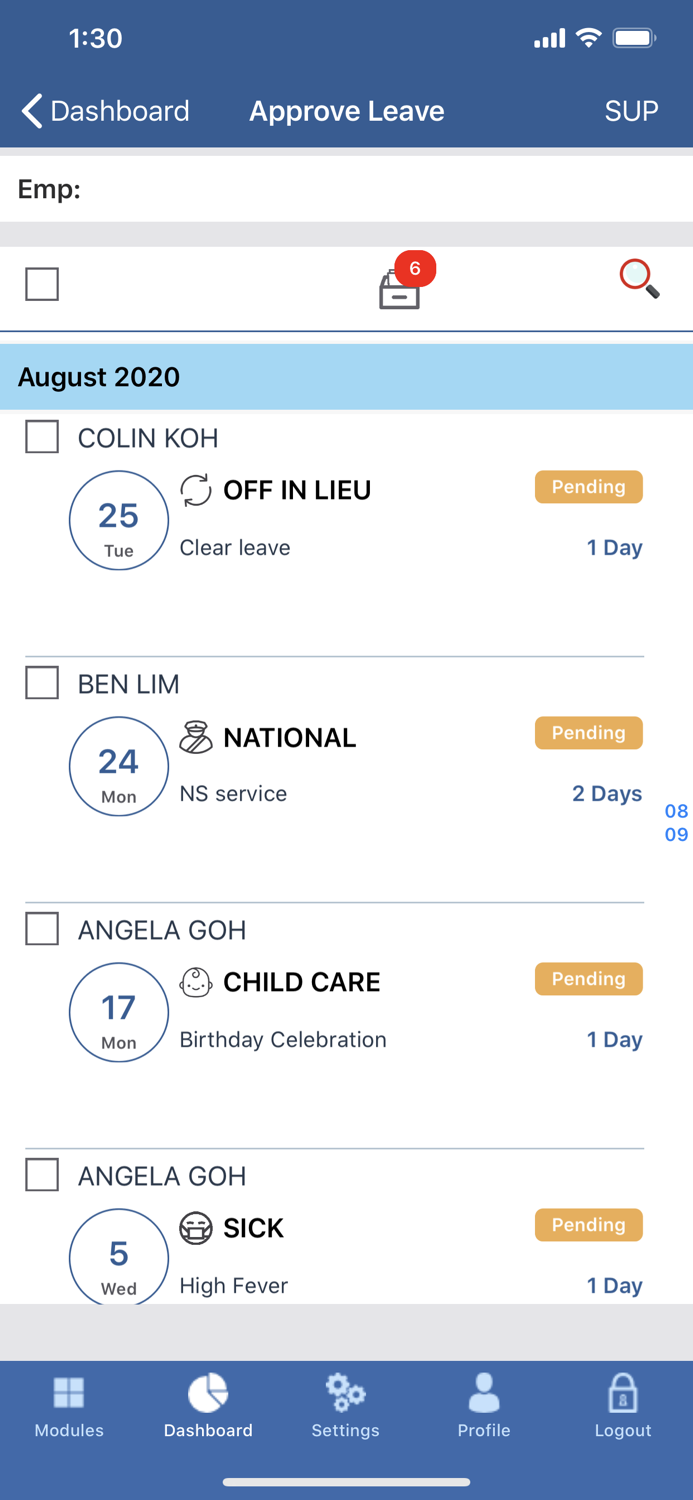The image size is (693, 1500).
Task: Open the Dashboard pie chart tab
Action: [208, 1405]
